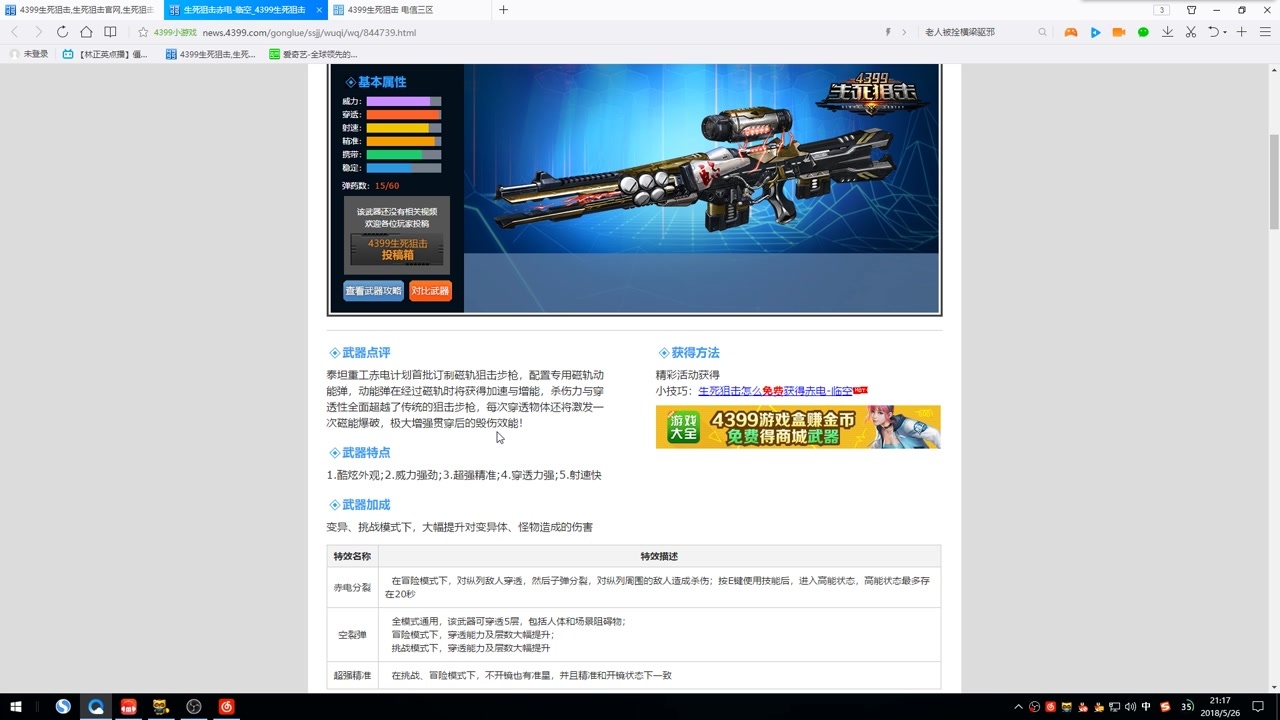Image resolution: width=1280 pixels, height=720 pixels.
Task: Open downloads arrow icon
Action: point(1167,32)
